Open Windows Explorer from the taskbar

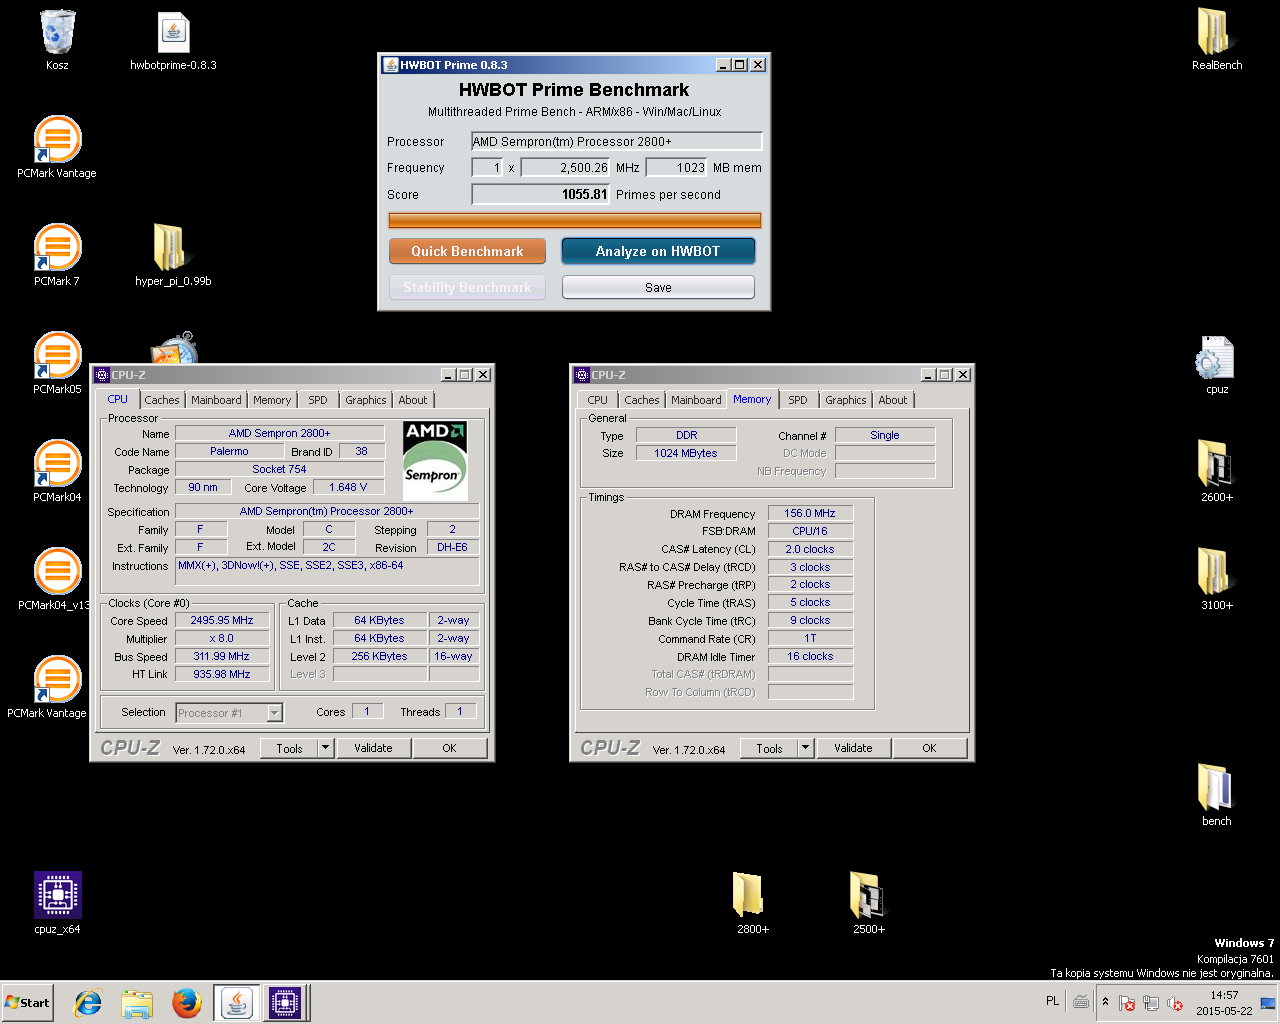pos(137,1003)
